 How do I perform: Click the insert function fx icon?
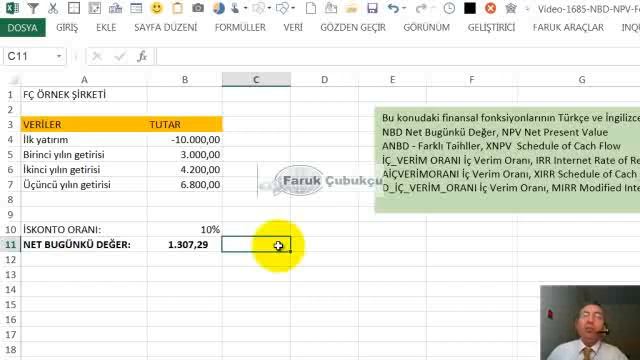[142, 56]
